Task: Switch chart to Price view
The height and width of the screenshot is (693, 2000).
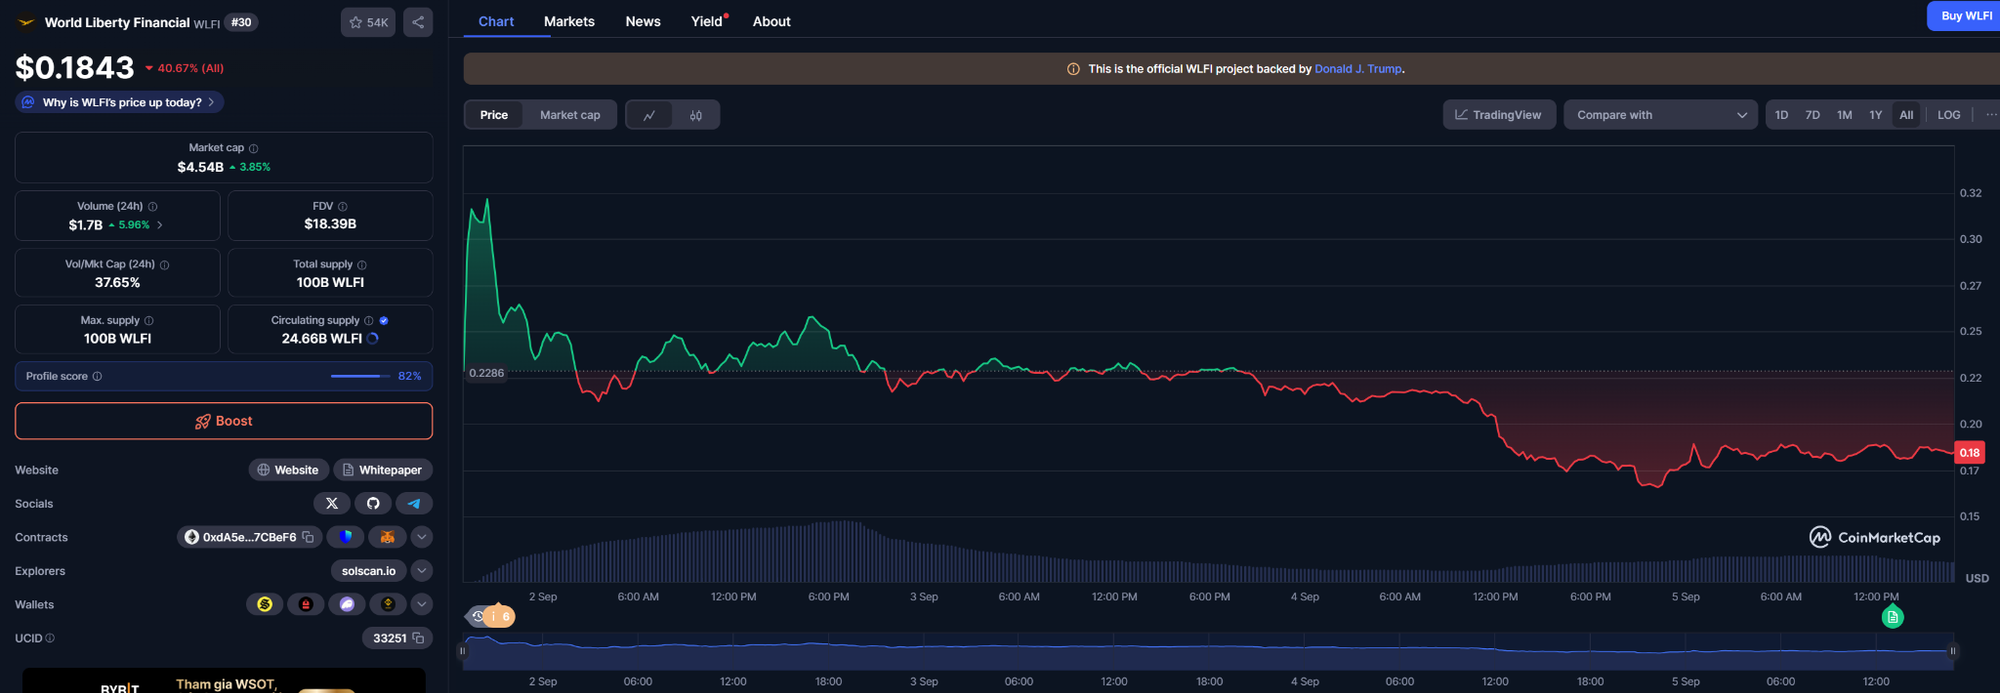Action: 494,115
